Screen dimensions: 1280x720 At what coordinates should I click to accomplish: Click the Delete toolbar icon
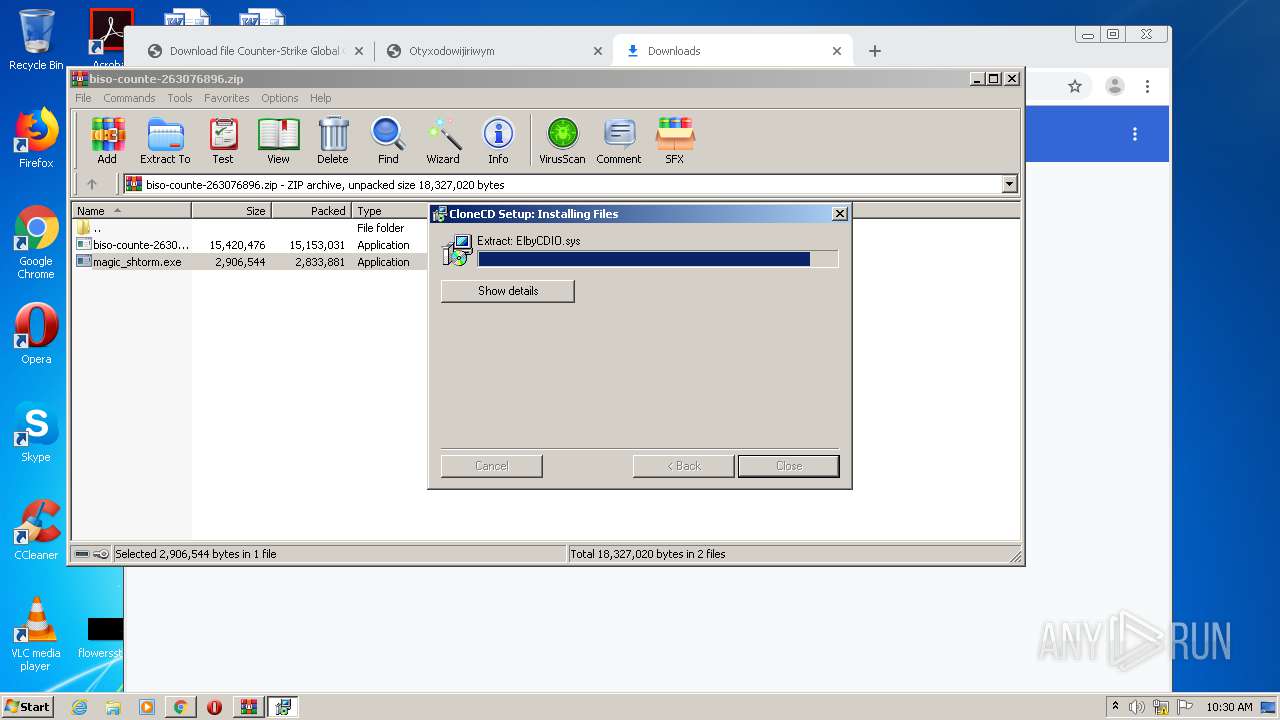333,140
